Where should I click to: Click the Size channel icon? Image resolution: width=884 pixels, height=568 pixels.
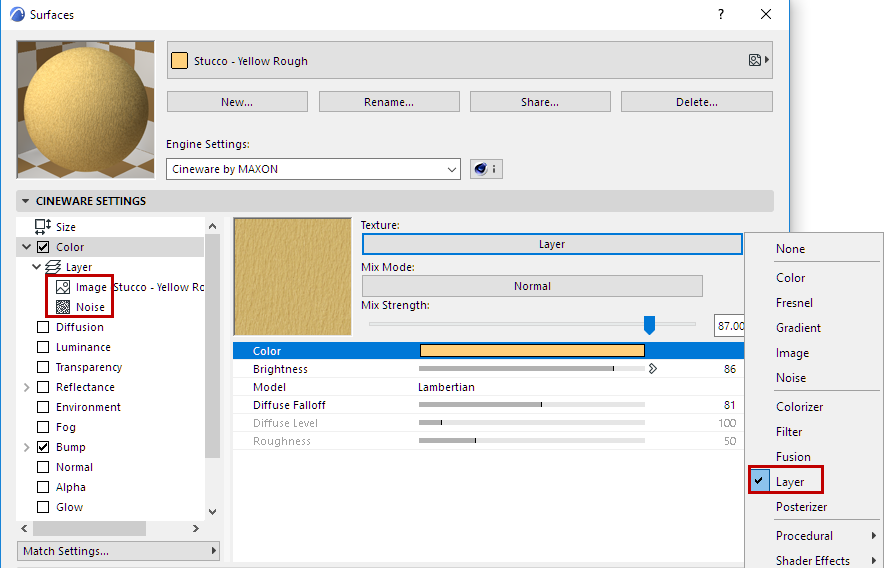[43, 227]
